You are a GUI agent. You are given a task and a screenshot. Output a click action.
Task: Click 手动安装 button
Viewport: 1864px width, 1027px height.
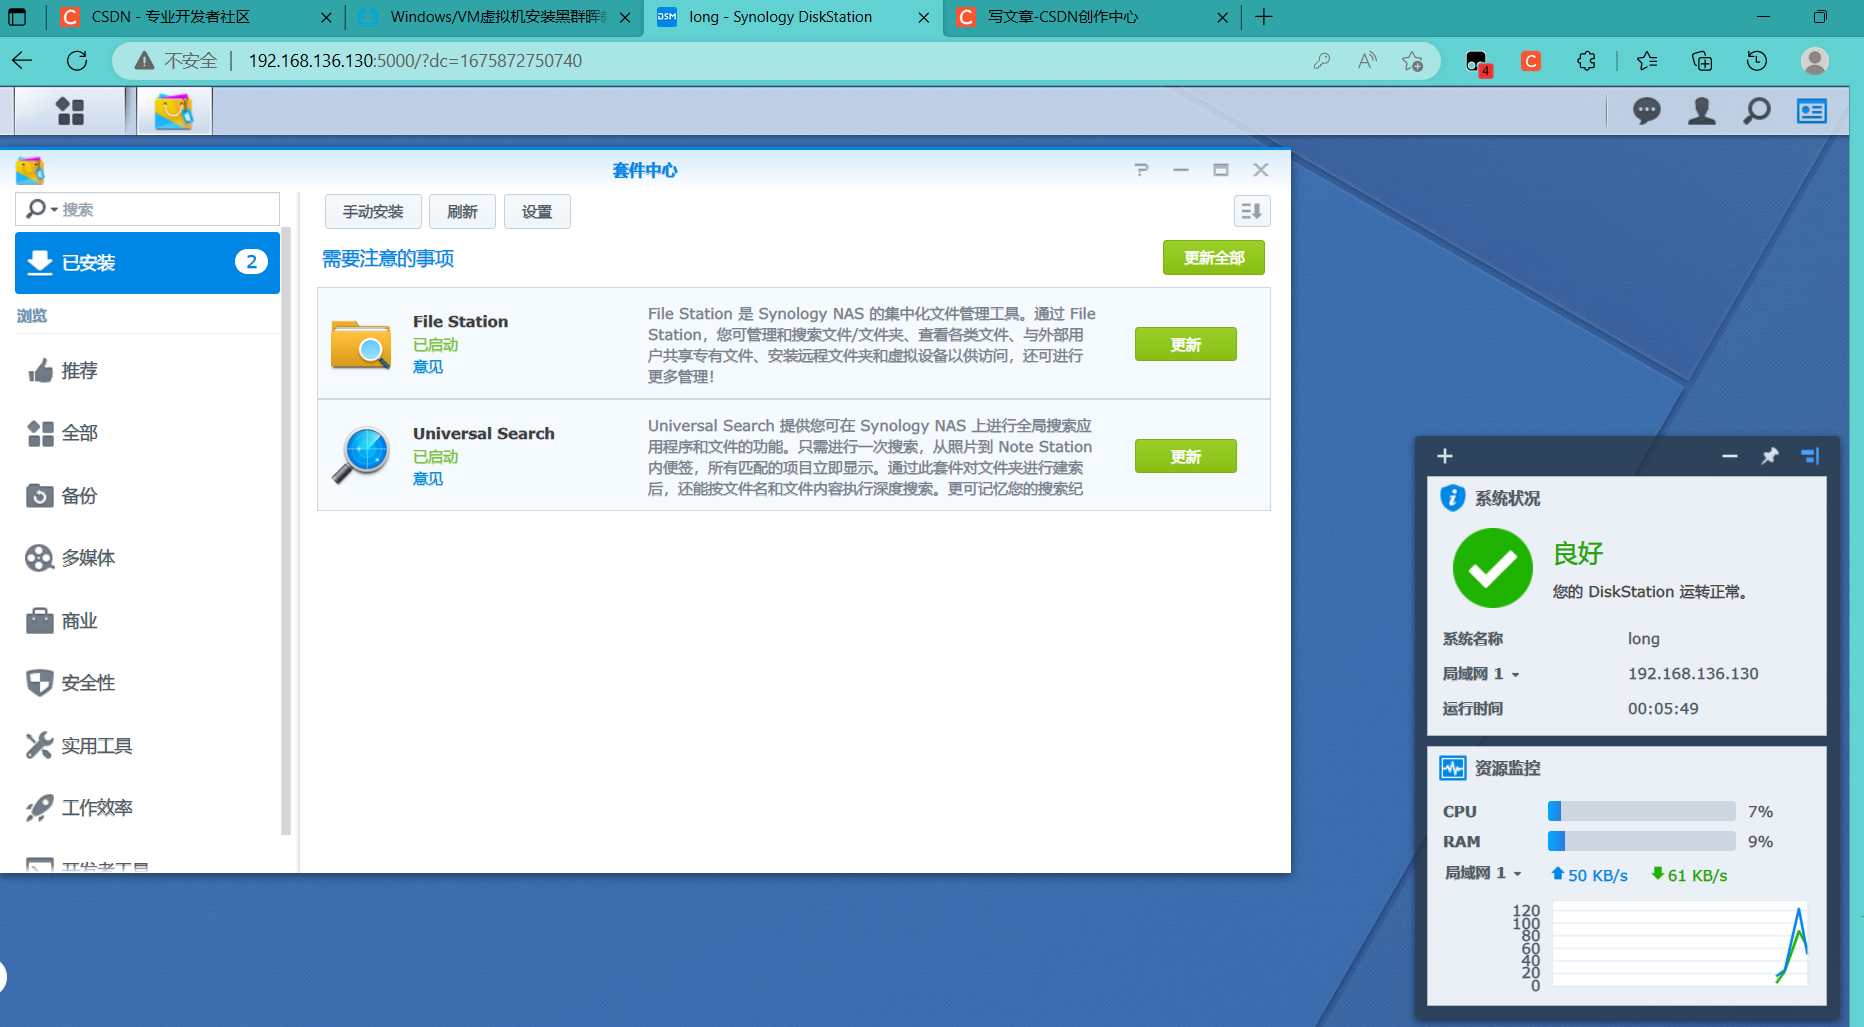click(x=373, y=211)
